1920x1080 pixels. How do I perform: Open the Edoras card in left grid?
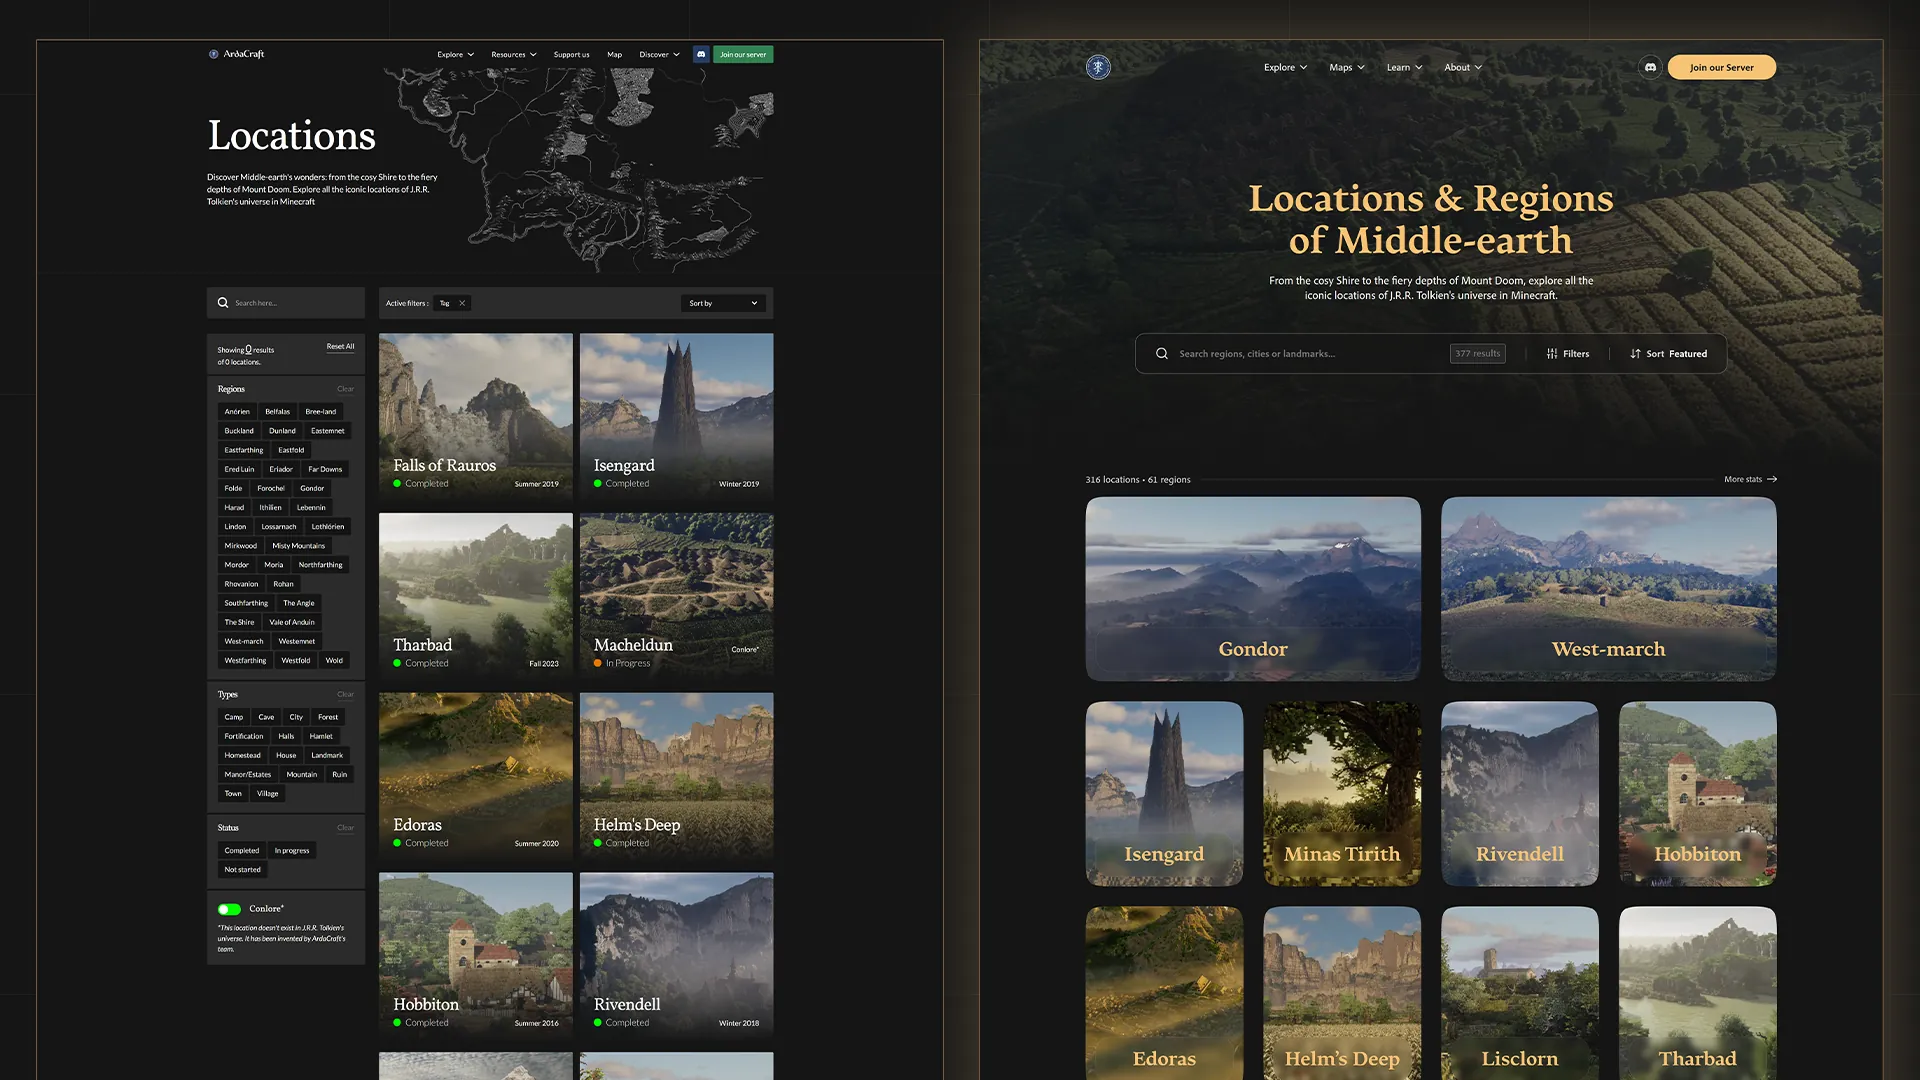tap(475, 774)
